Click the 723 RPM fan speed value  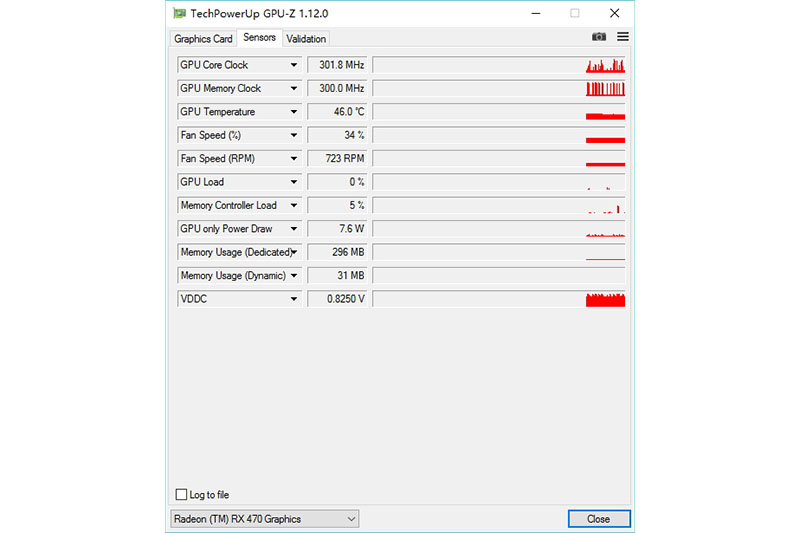pyautogui.click(x=337, y=159)
